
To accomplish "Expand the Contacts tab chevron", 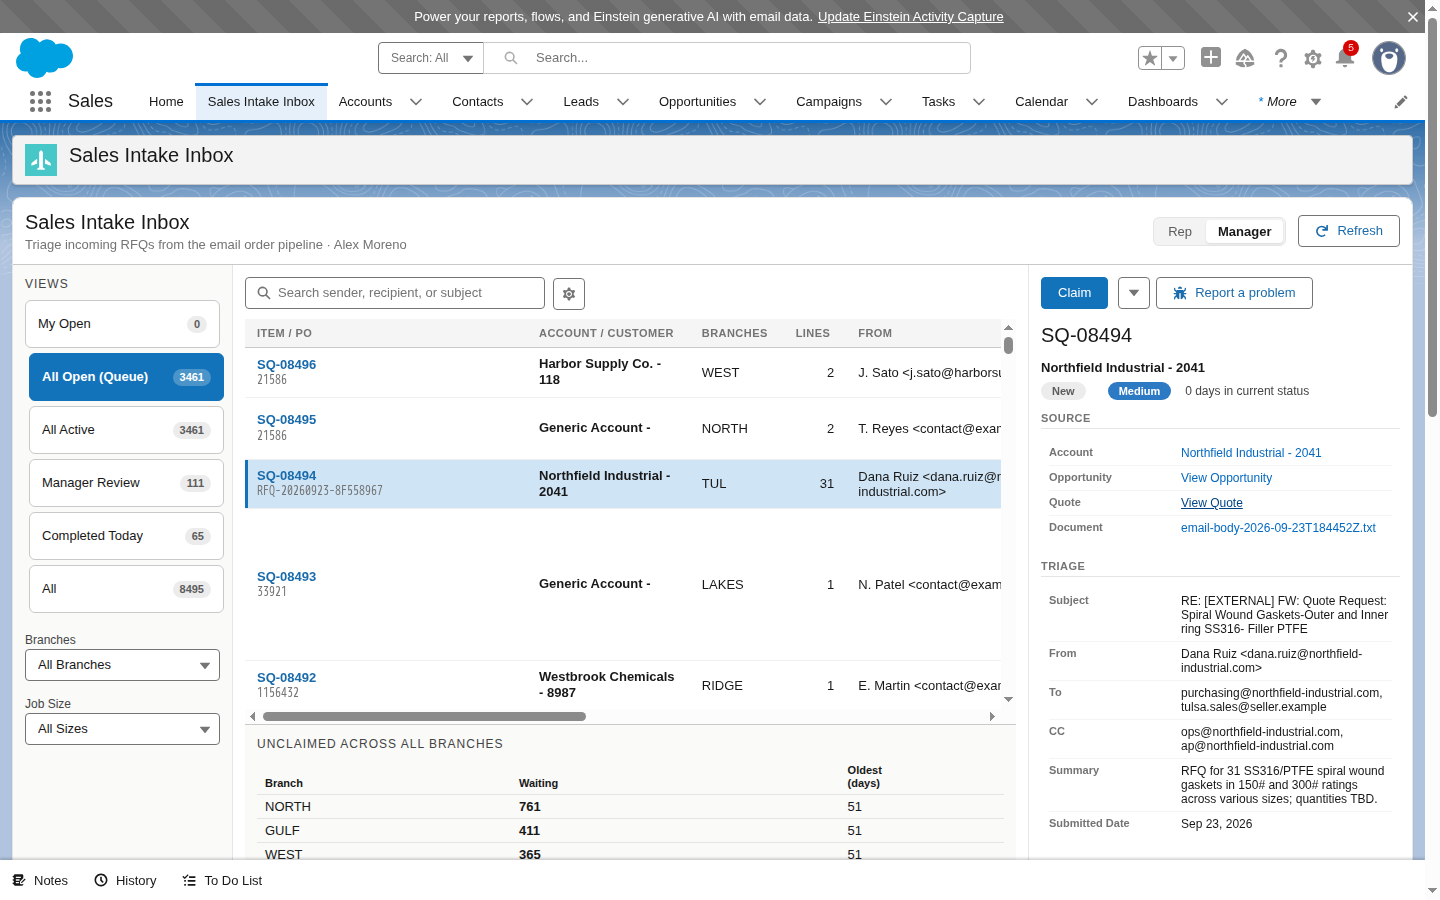I will click(x=527, y=102).
